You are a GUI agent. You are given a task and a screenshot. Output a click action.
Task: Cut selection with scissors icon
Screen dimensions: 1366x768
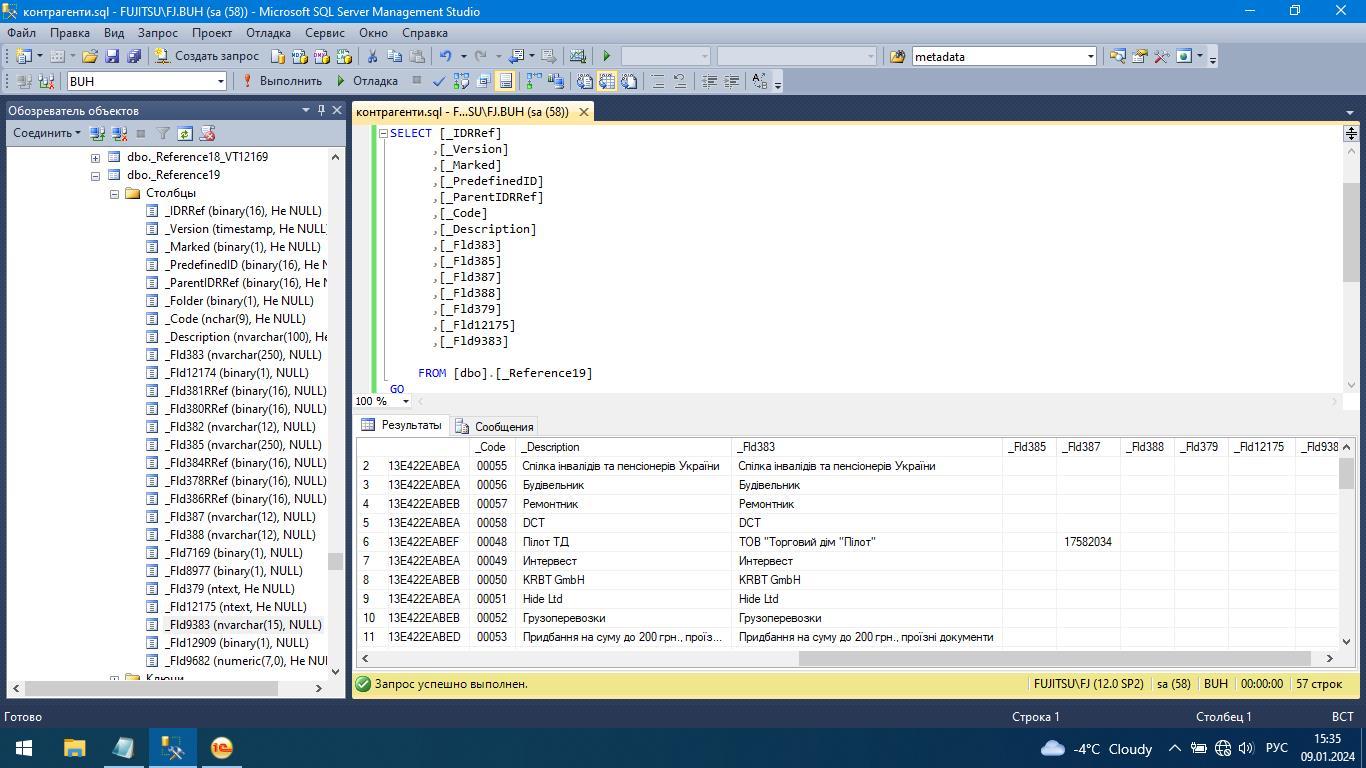click(x=372, y=57)
